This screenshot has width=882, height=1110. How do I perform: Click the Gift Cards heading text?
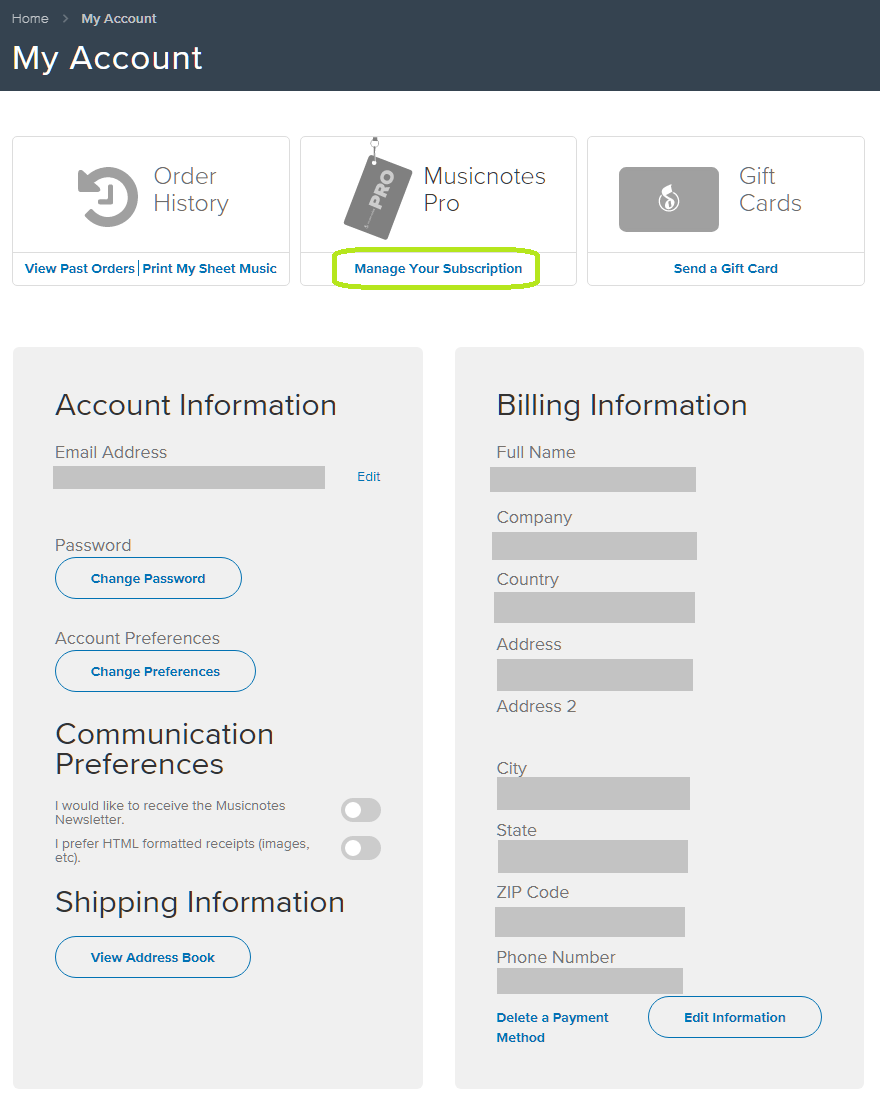click(x=770, y=190)
